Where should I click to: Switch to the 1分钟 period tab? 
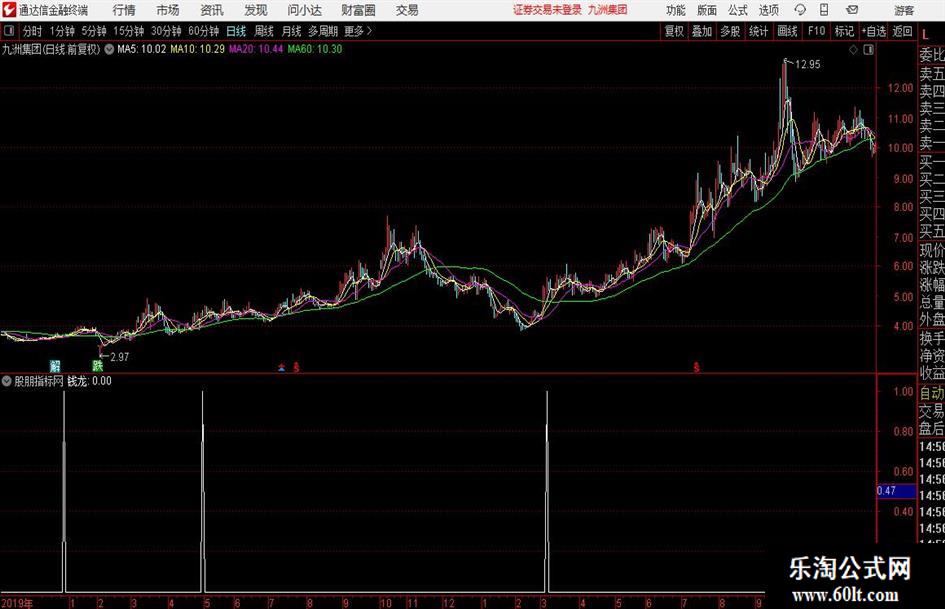(x=61, y=31)
